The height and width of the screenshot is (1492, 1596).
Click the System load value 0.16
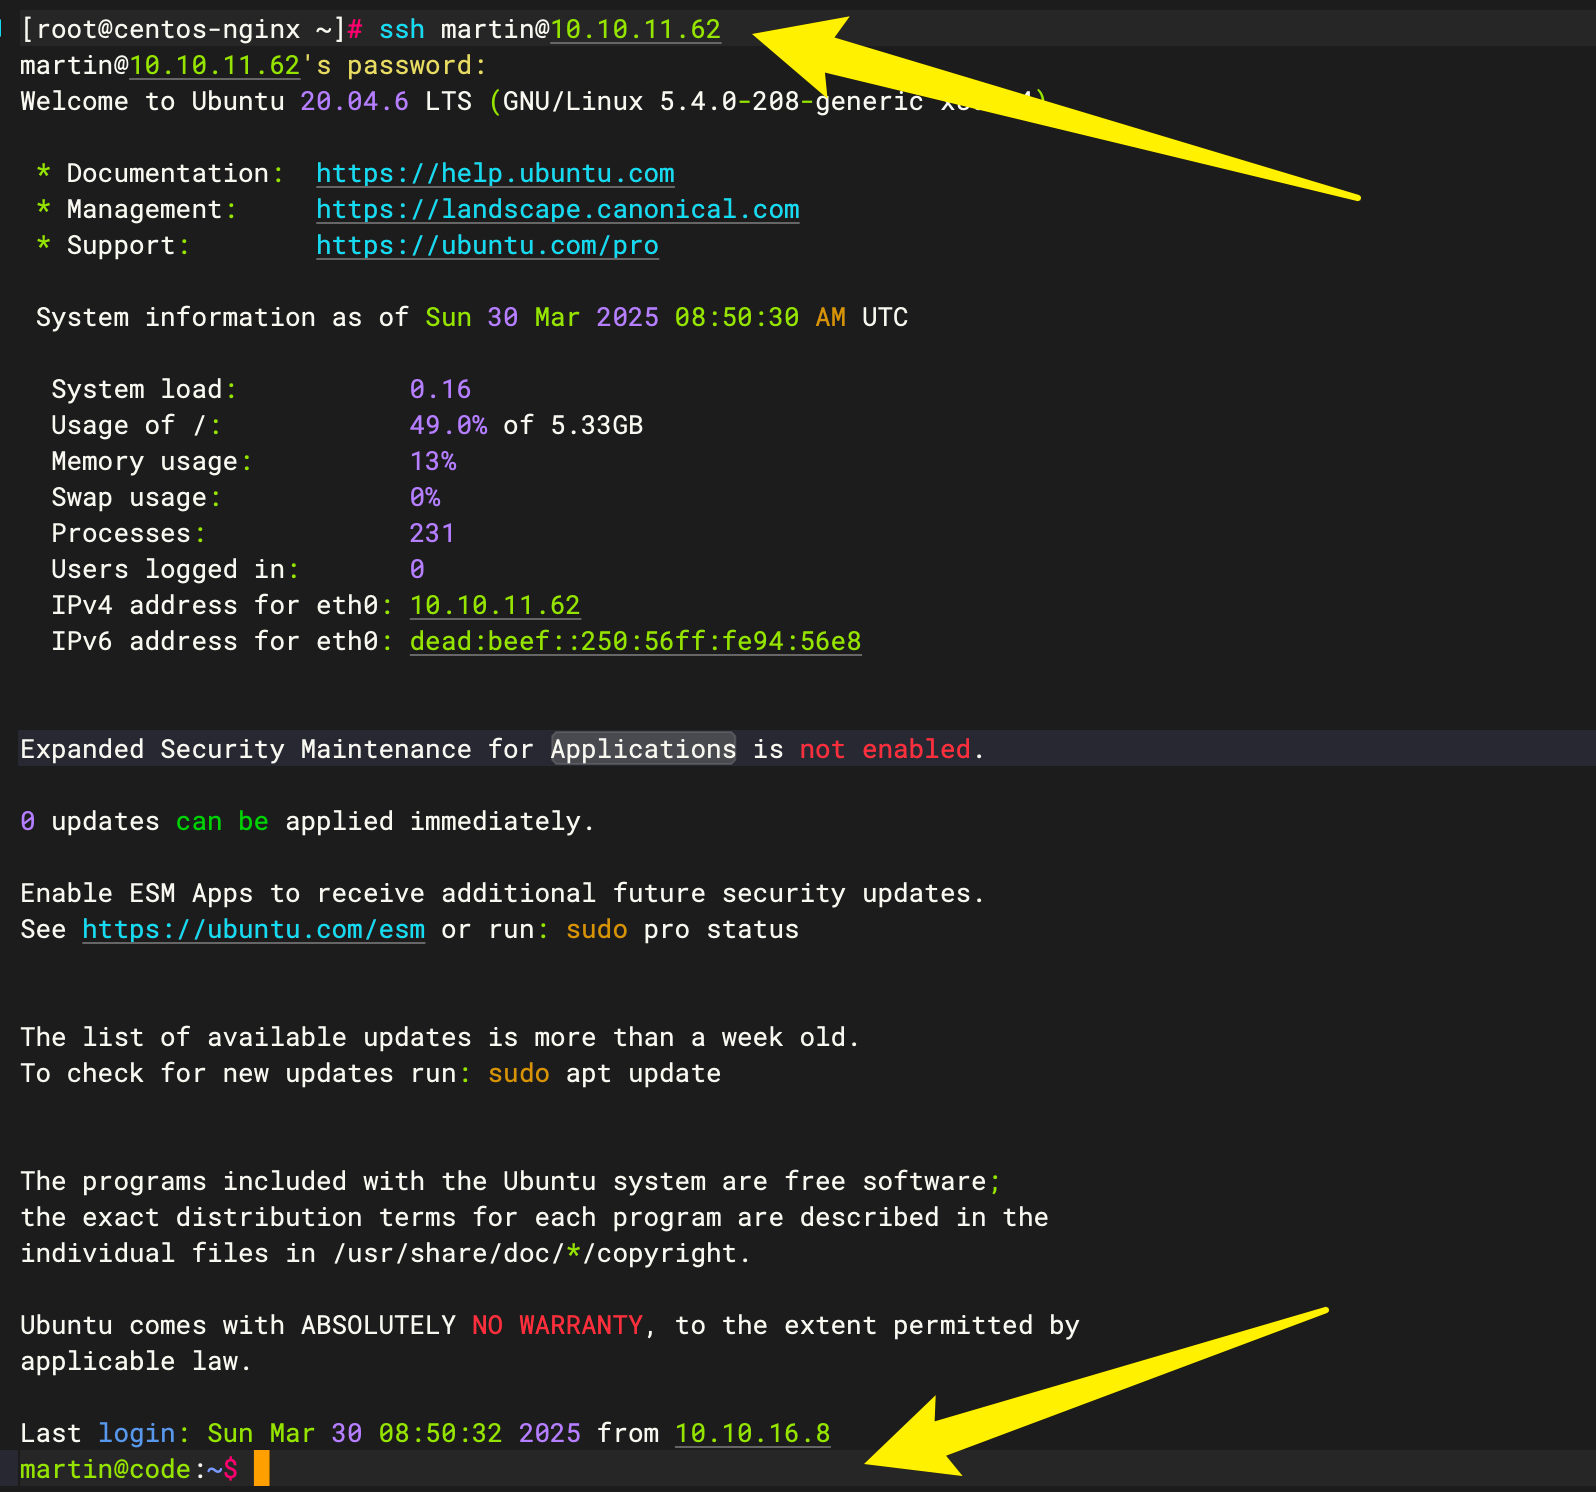tap(440, 390)
